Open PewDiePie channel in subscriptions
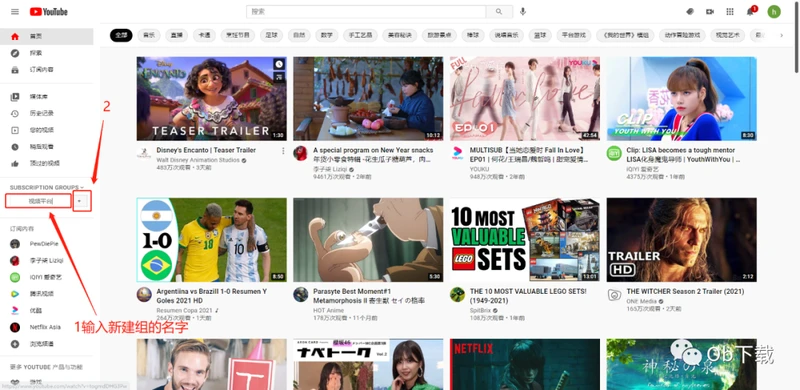This screenshot has height=390, width=800. point(46,244)
